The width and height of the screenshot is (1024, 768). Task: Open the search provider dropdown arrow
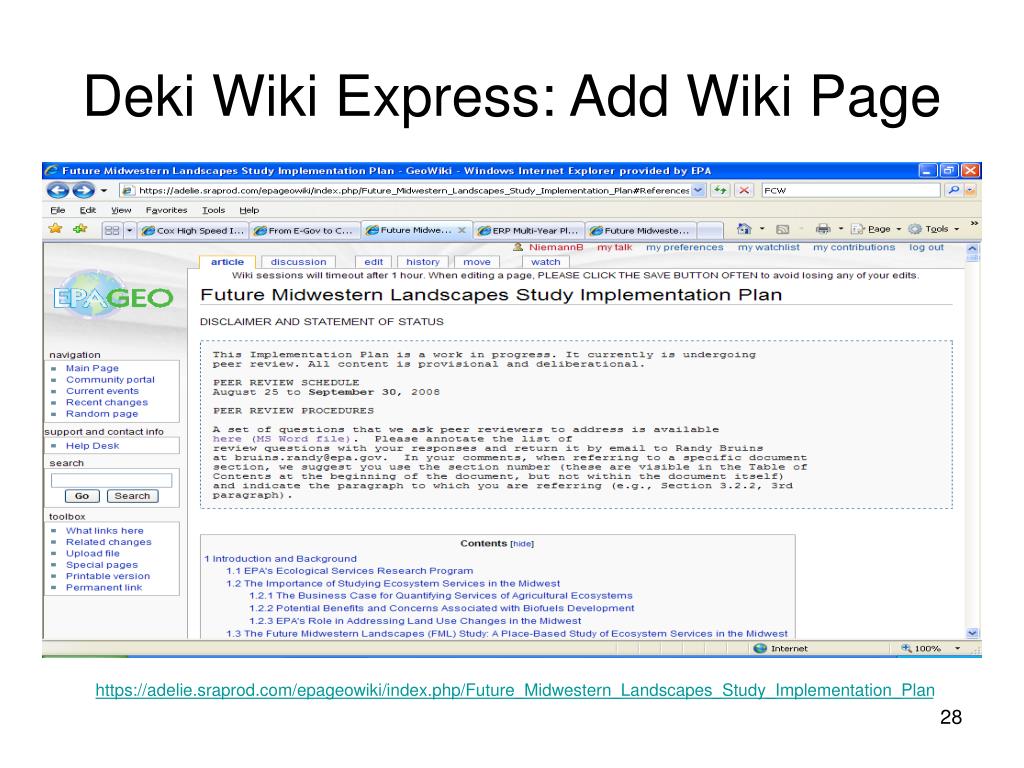[970, 190]
